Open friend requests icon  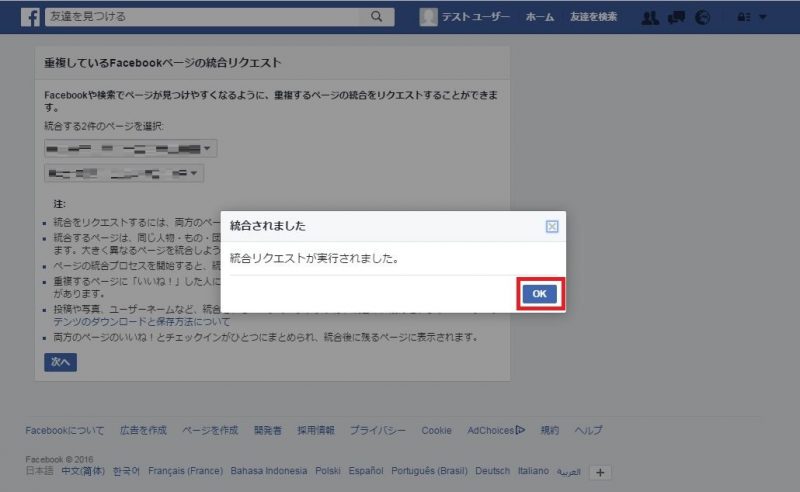[x=650, y=17]
